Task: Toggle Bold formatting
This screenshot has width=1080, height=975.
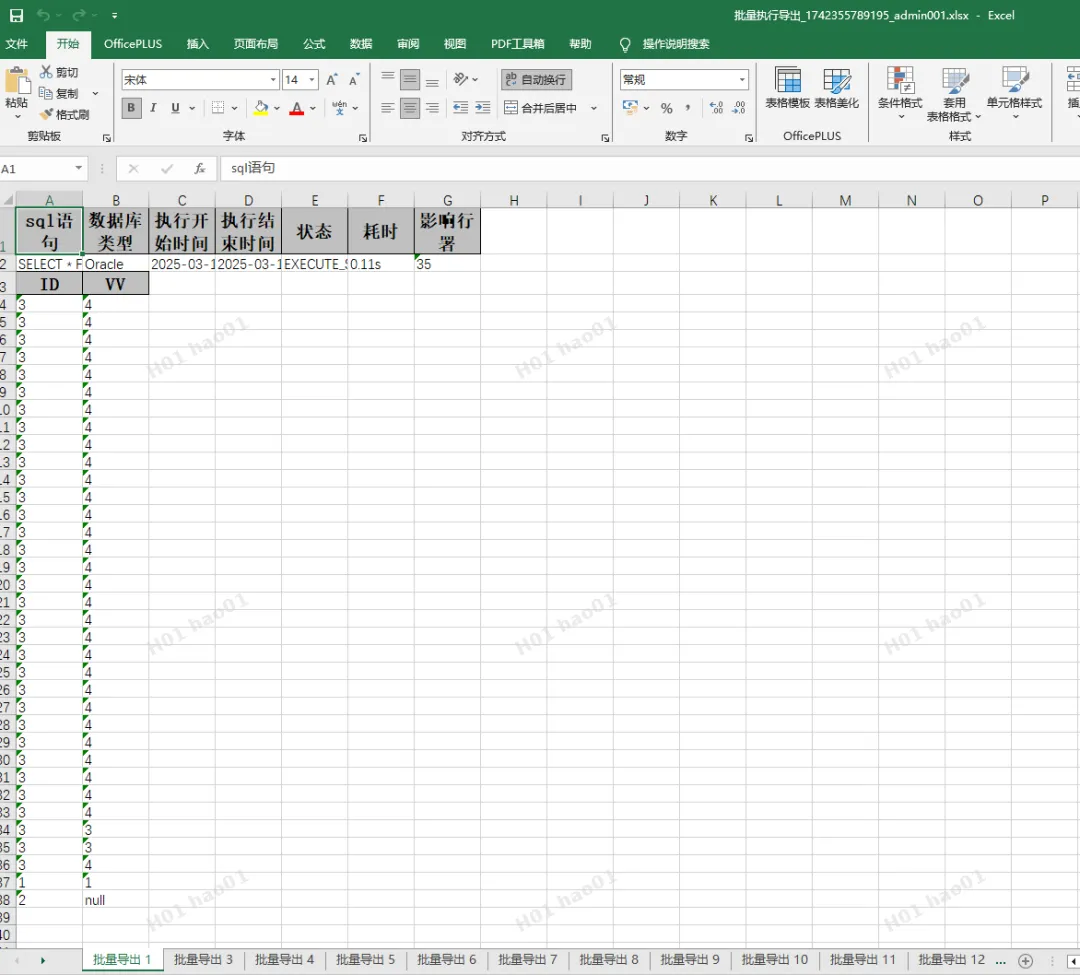Action: (131, 108)
